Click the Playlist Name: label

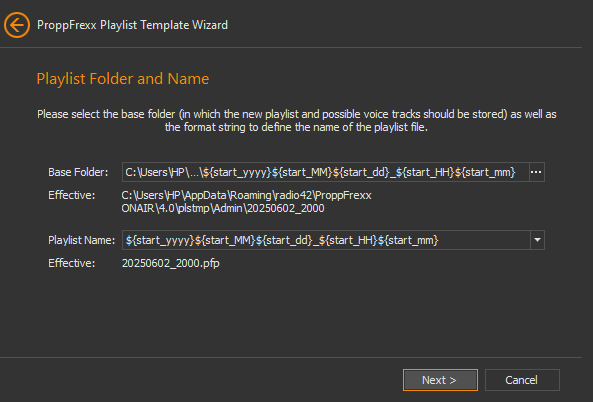[81, 241]
